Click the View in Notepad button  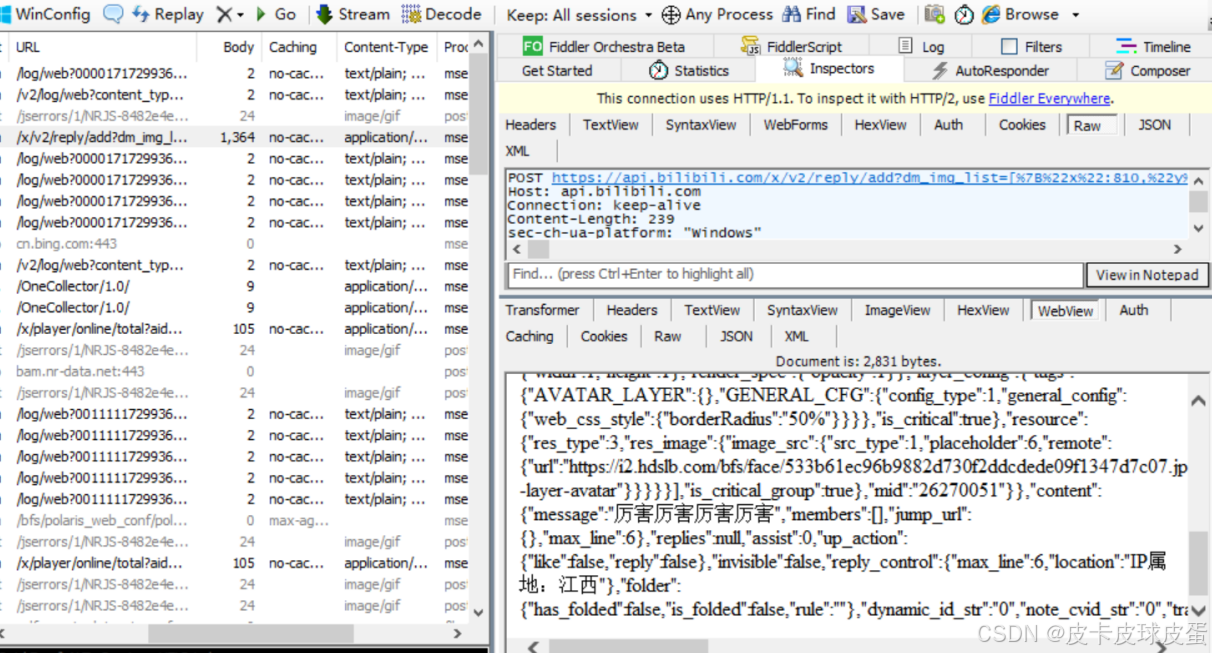click(1146, 275)
